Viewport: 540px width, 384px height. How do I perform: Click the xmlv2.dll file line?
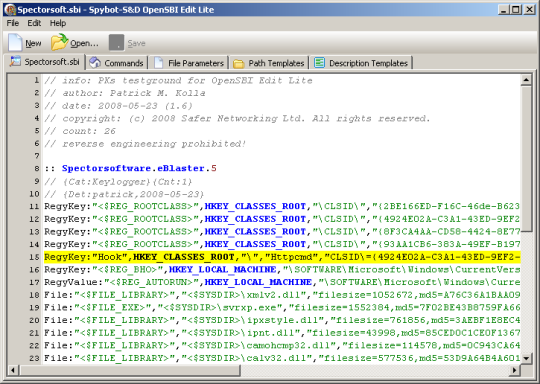282,295
